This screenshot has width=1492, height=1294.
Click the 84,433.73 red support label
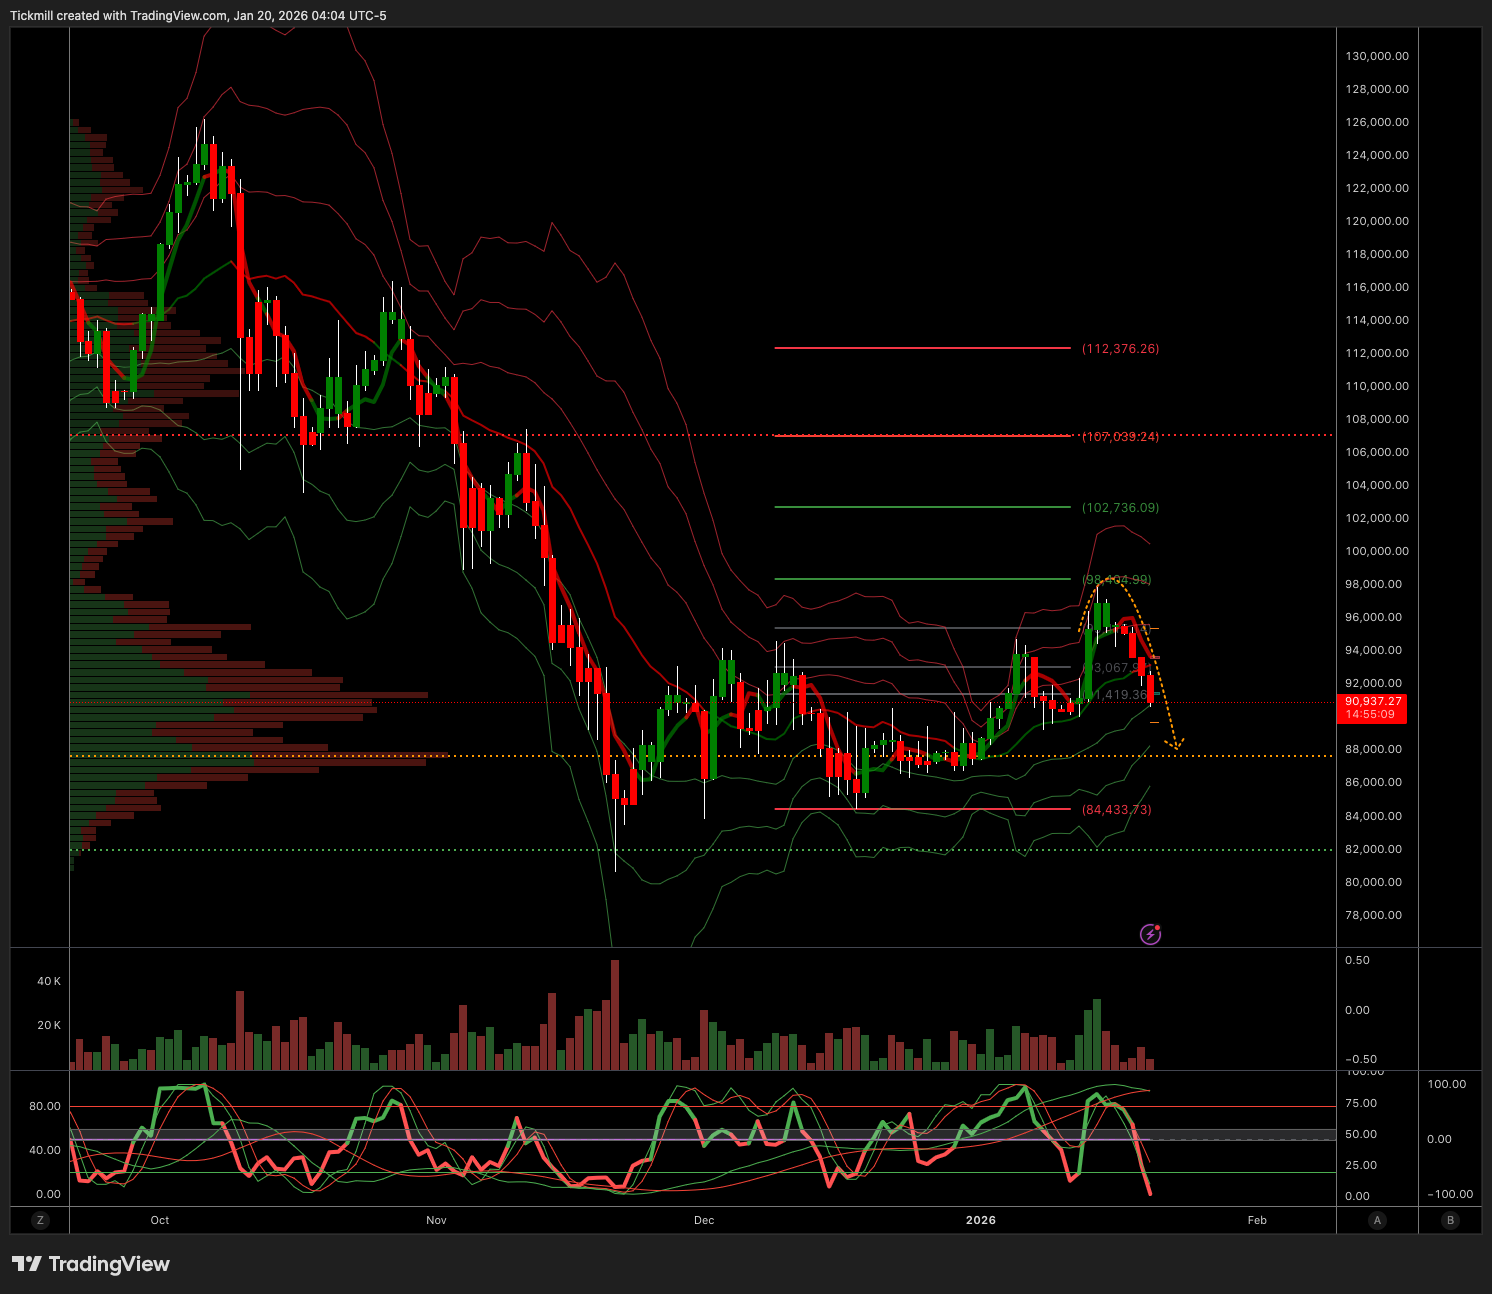pos(1116,810)
